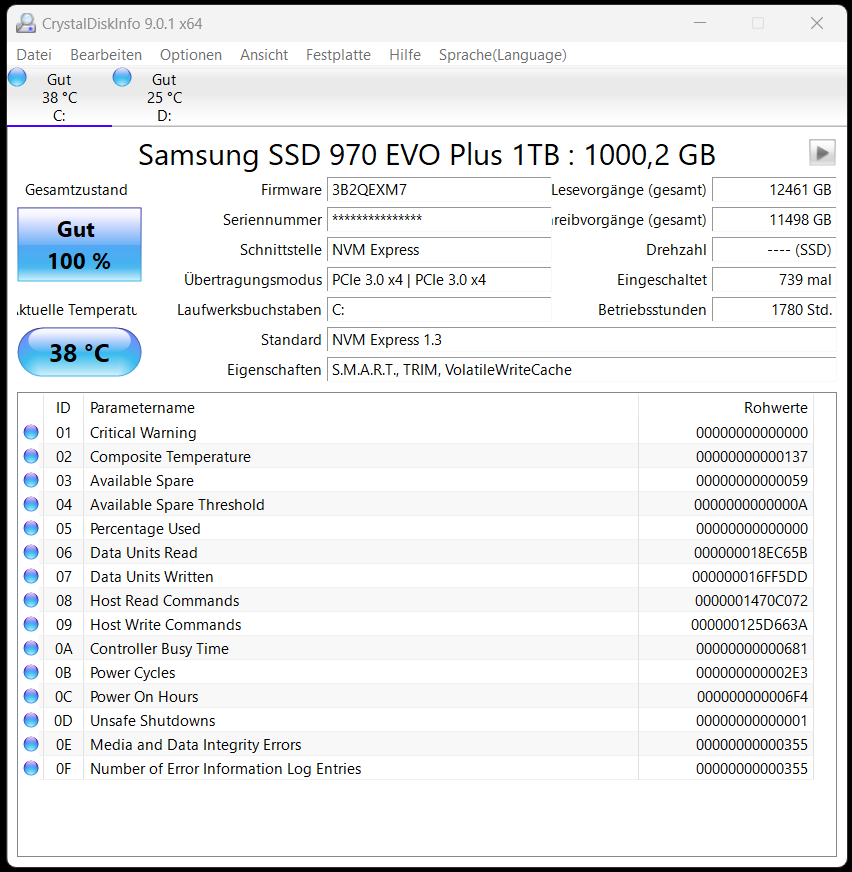This screenshot has height=872, width=852.
Task: Click the status orb of Percentage Used row
Action: (x=31, y=528)
